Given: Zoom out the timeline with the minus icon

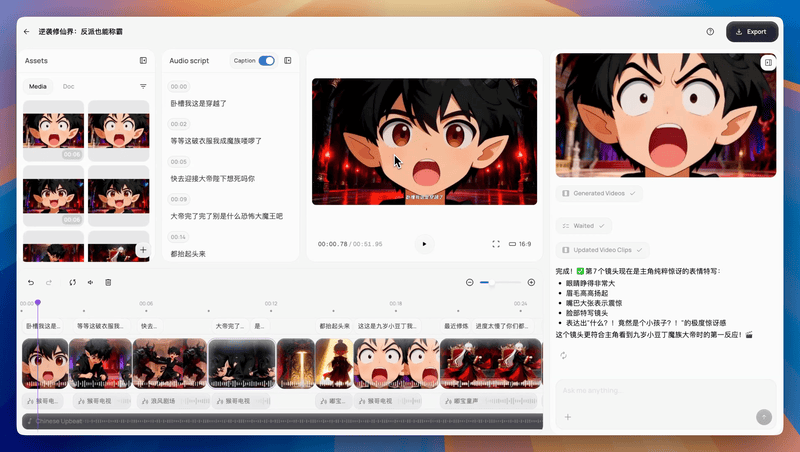Looking at the screenshot, I should point(470,282).
